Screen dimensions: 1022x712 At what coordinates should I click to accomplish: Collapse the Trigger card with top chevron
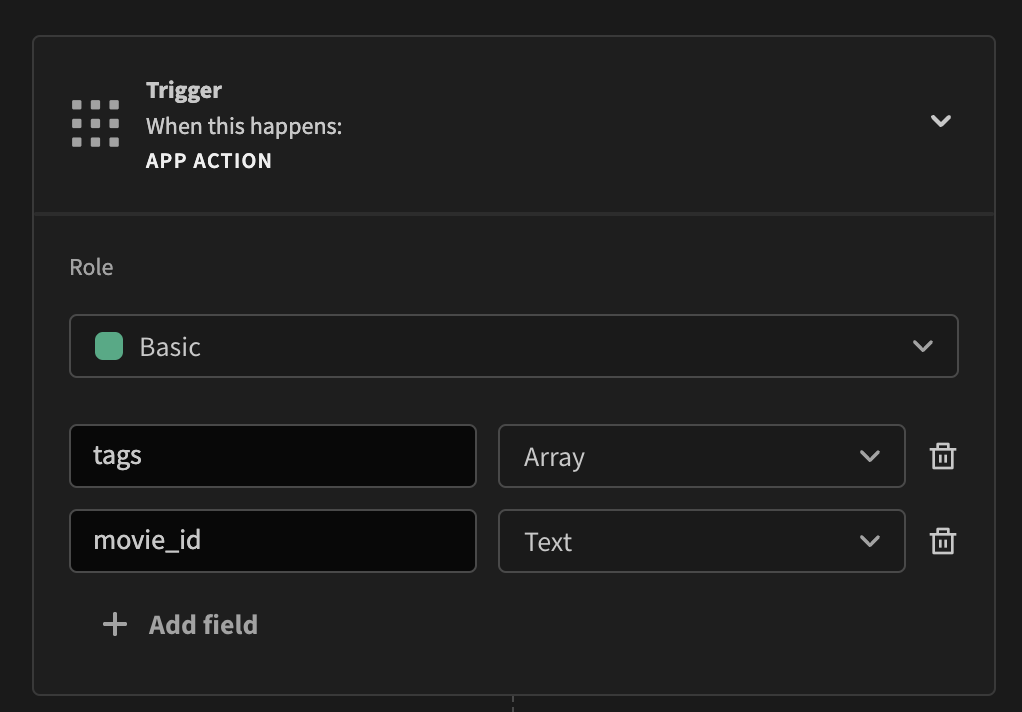[x=940, y=120]
